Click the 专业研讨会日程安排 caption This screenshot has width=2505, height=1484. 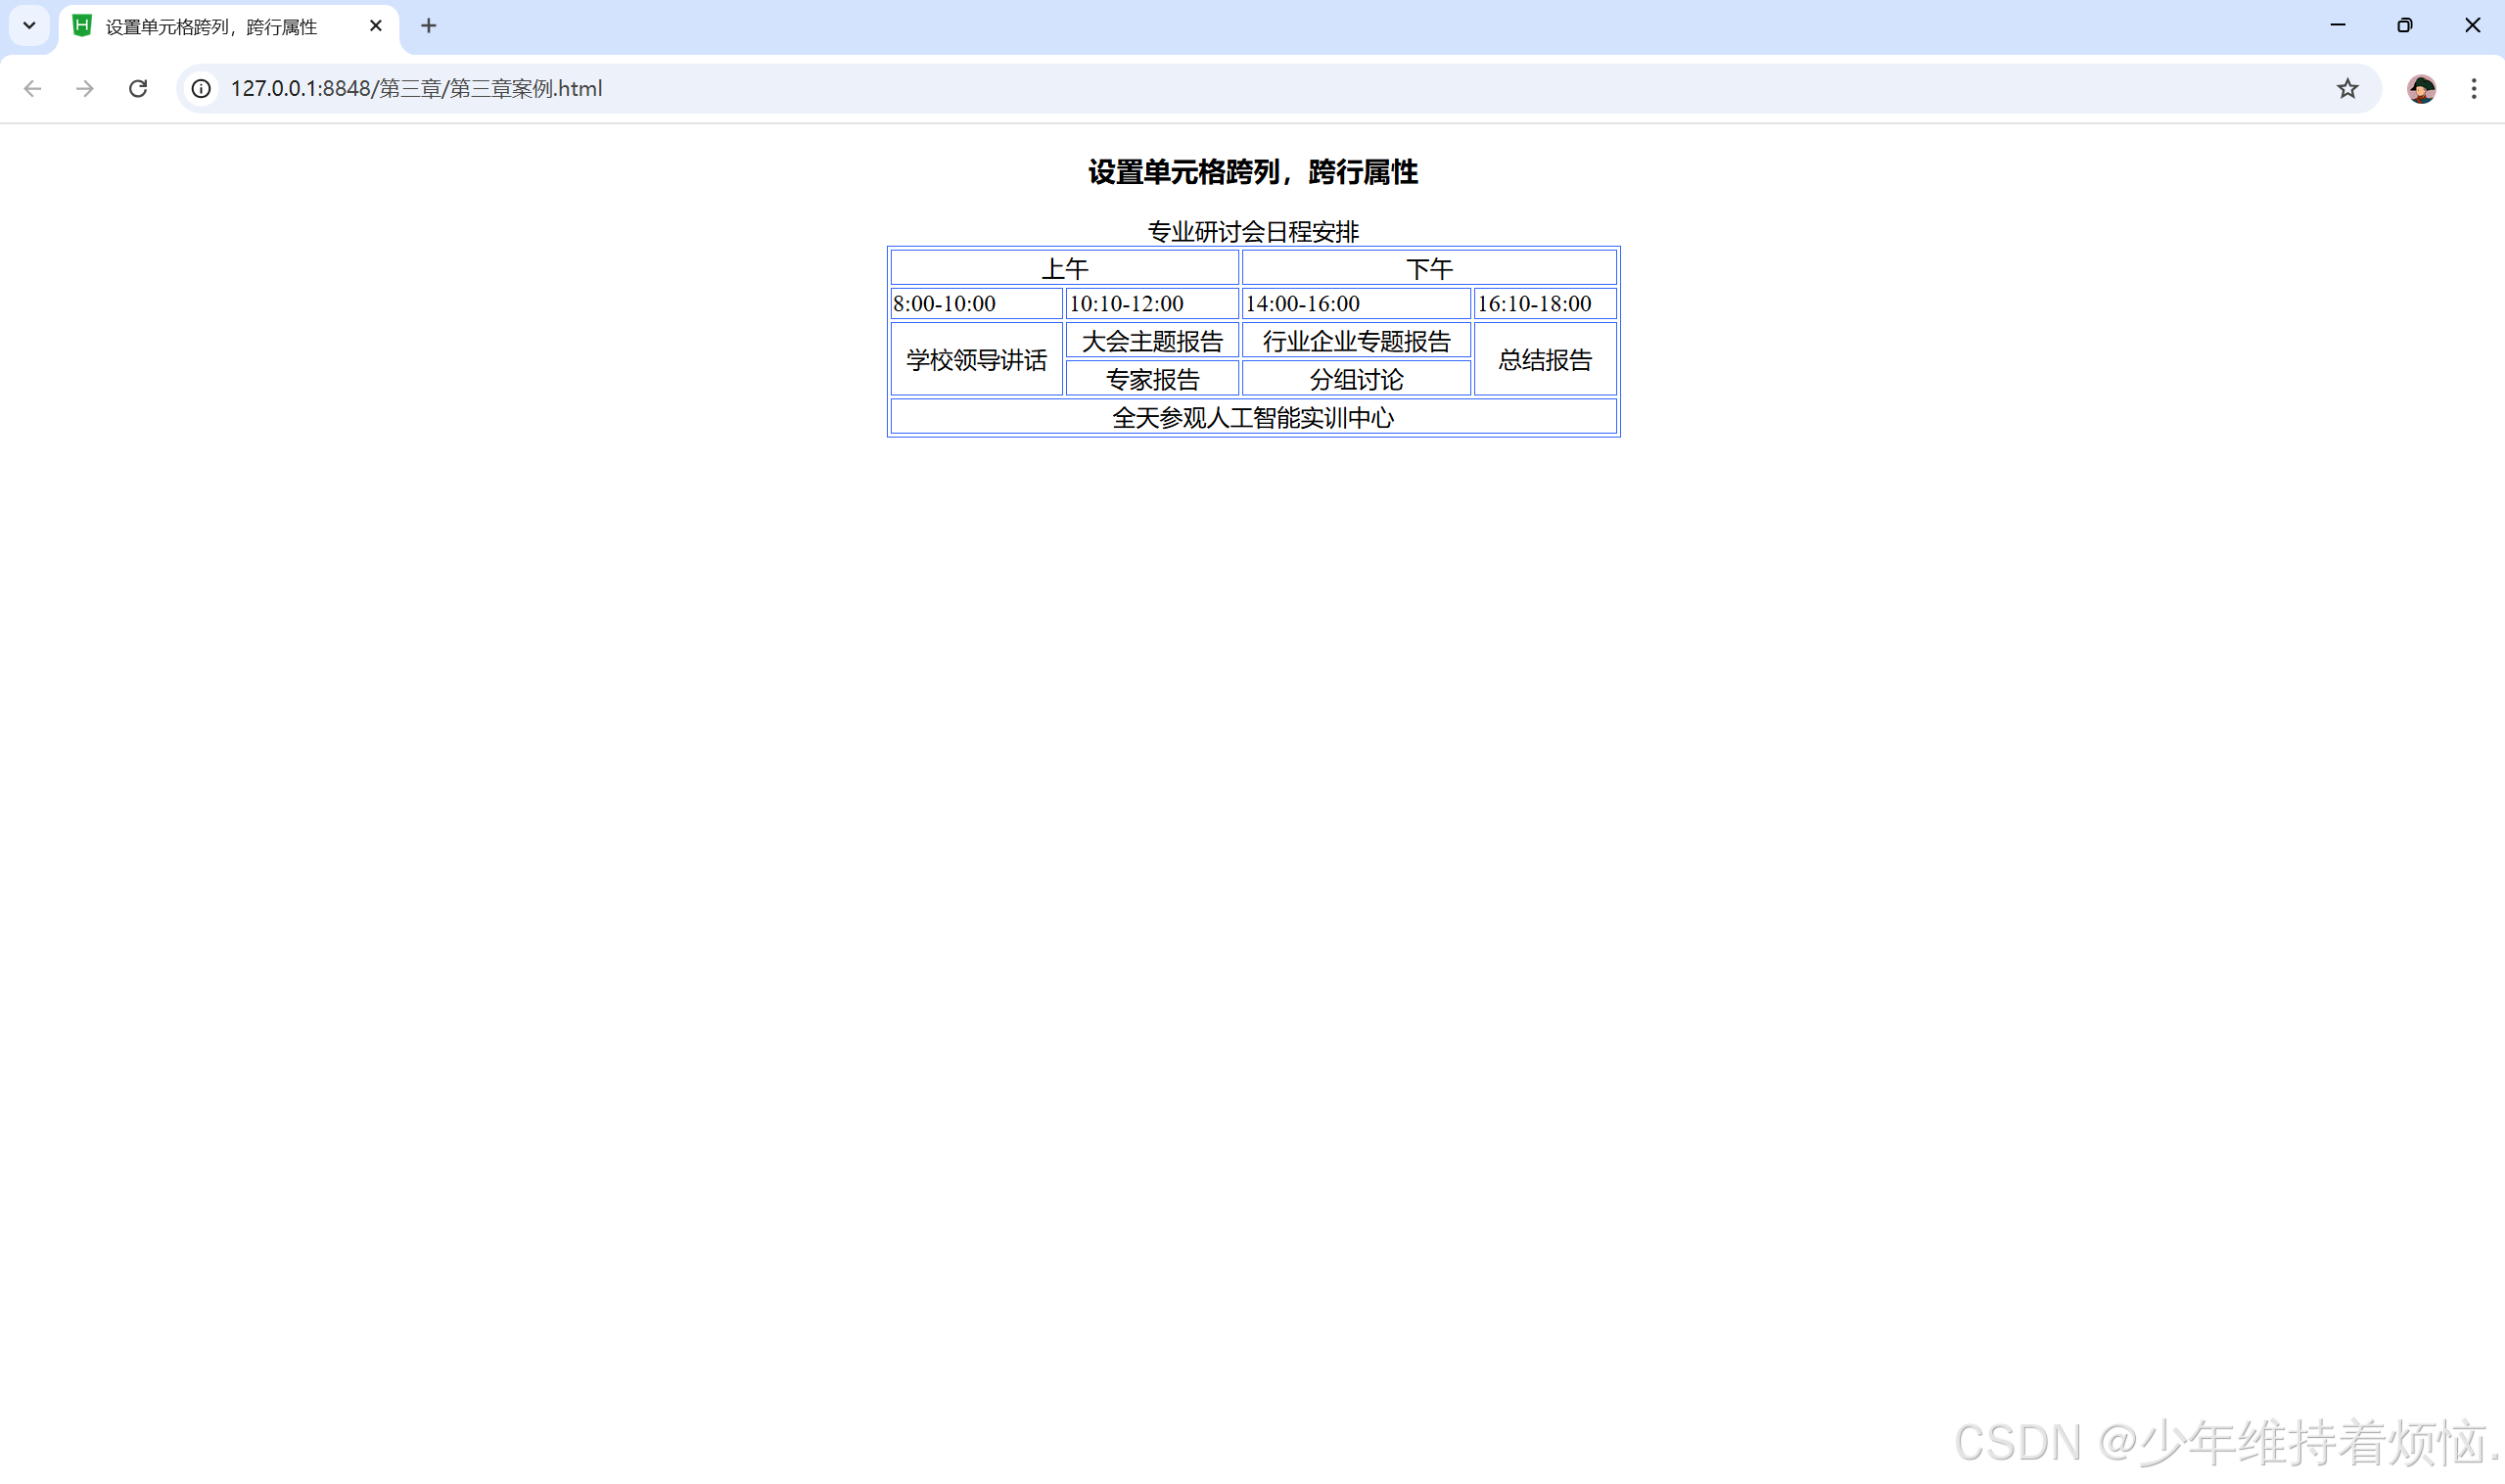[x=1252, y=232]
